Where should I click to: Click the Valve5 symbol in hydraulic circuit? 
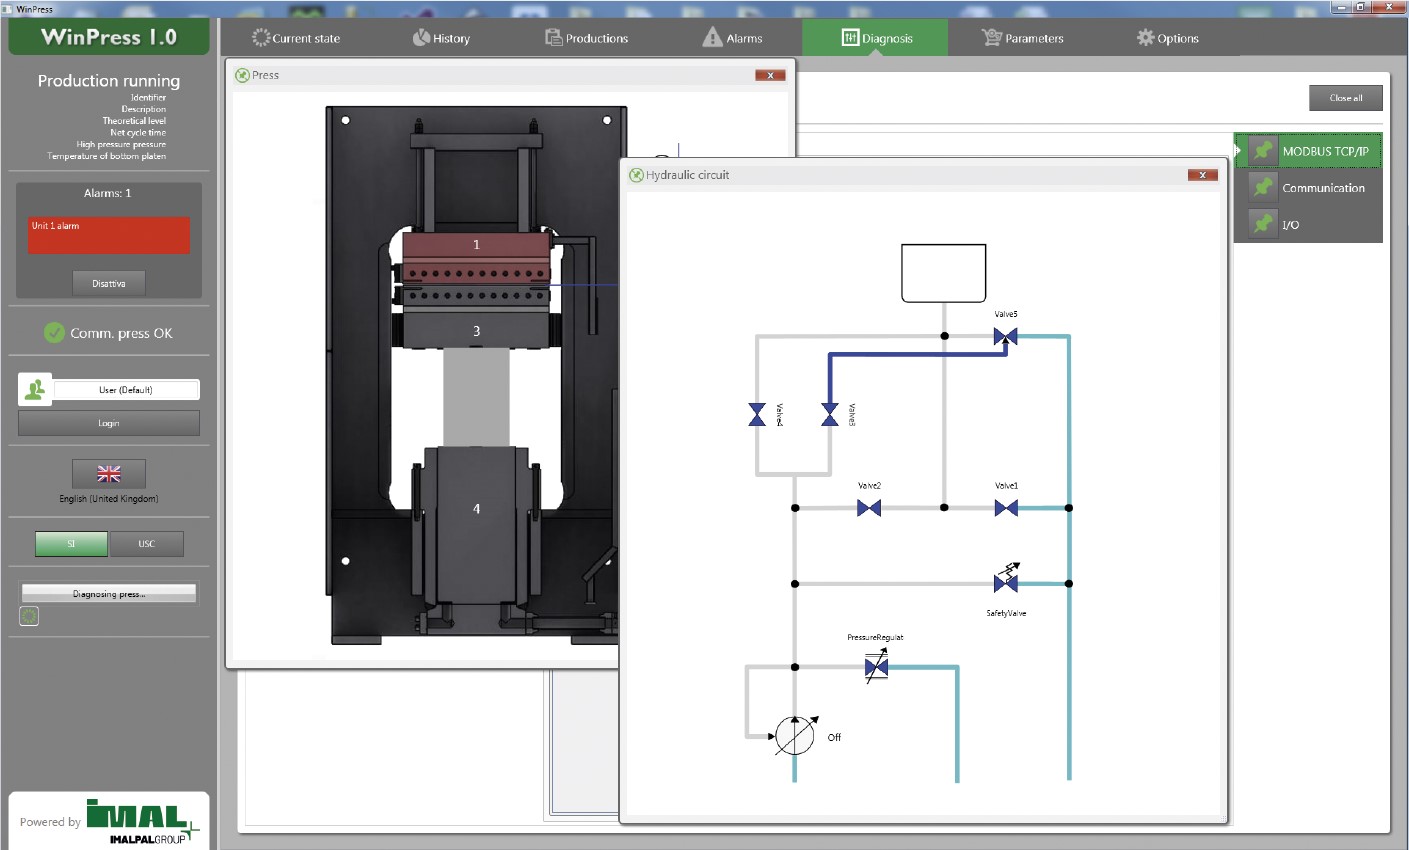[x=1006, y=337]
